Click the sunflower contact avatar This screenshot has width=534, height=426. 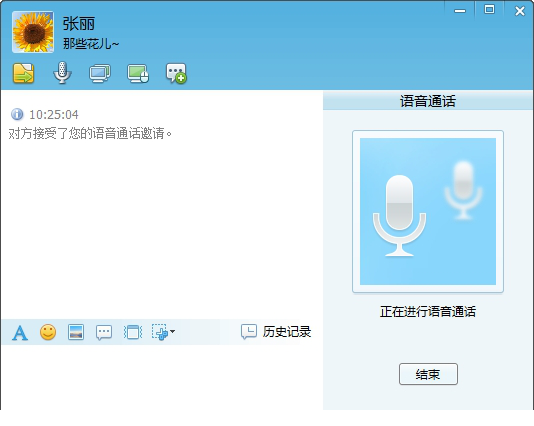pos(33,32)
